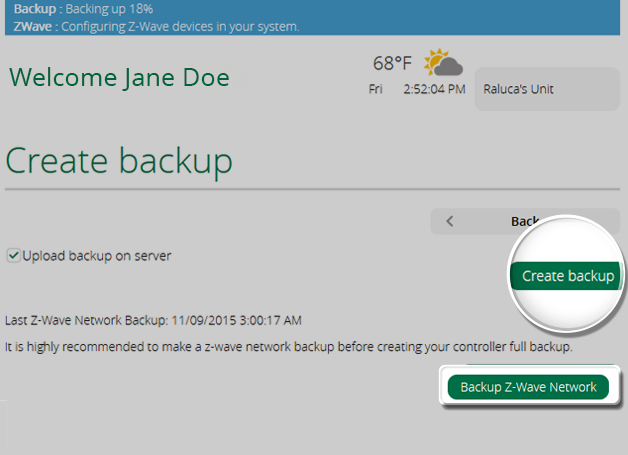
Task: Click the 2:52:04 PM clock display
Action: coord(434,89)
